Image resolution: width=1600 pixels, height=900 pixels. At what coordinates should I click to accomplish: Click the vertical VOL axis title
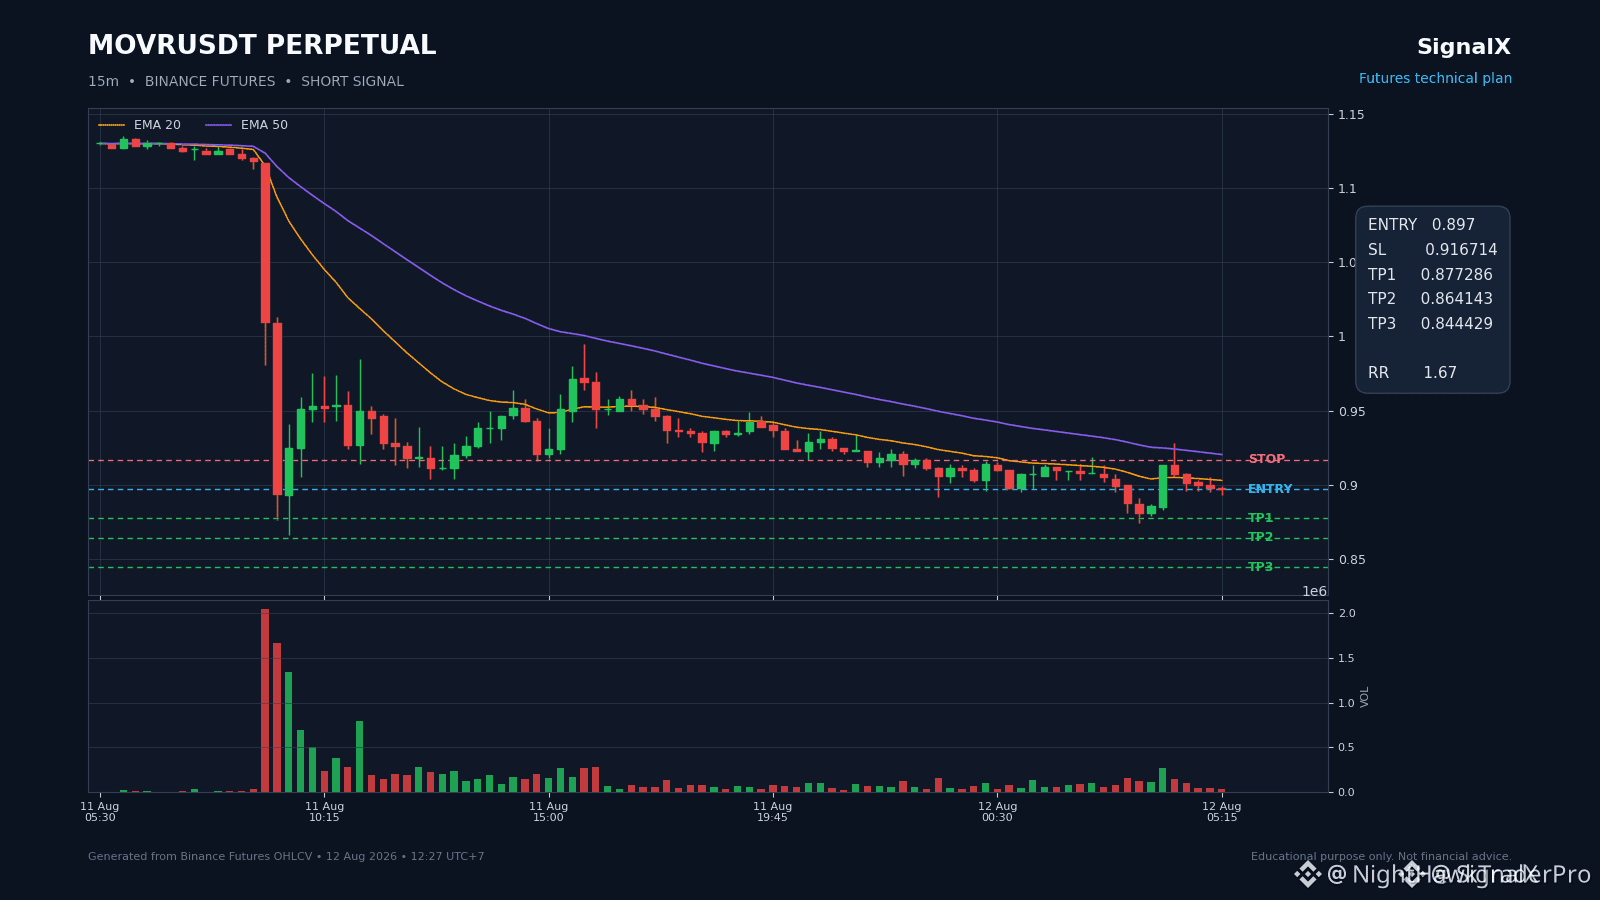(x=1365, y=697)
